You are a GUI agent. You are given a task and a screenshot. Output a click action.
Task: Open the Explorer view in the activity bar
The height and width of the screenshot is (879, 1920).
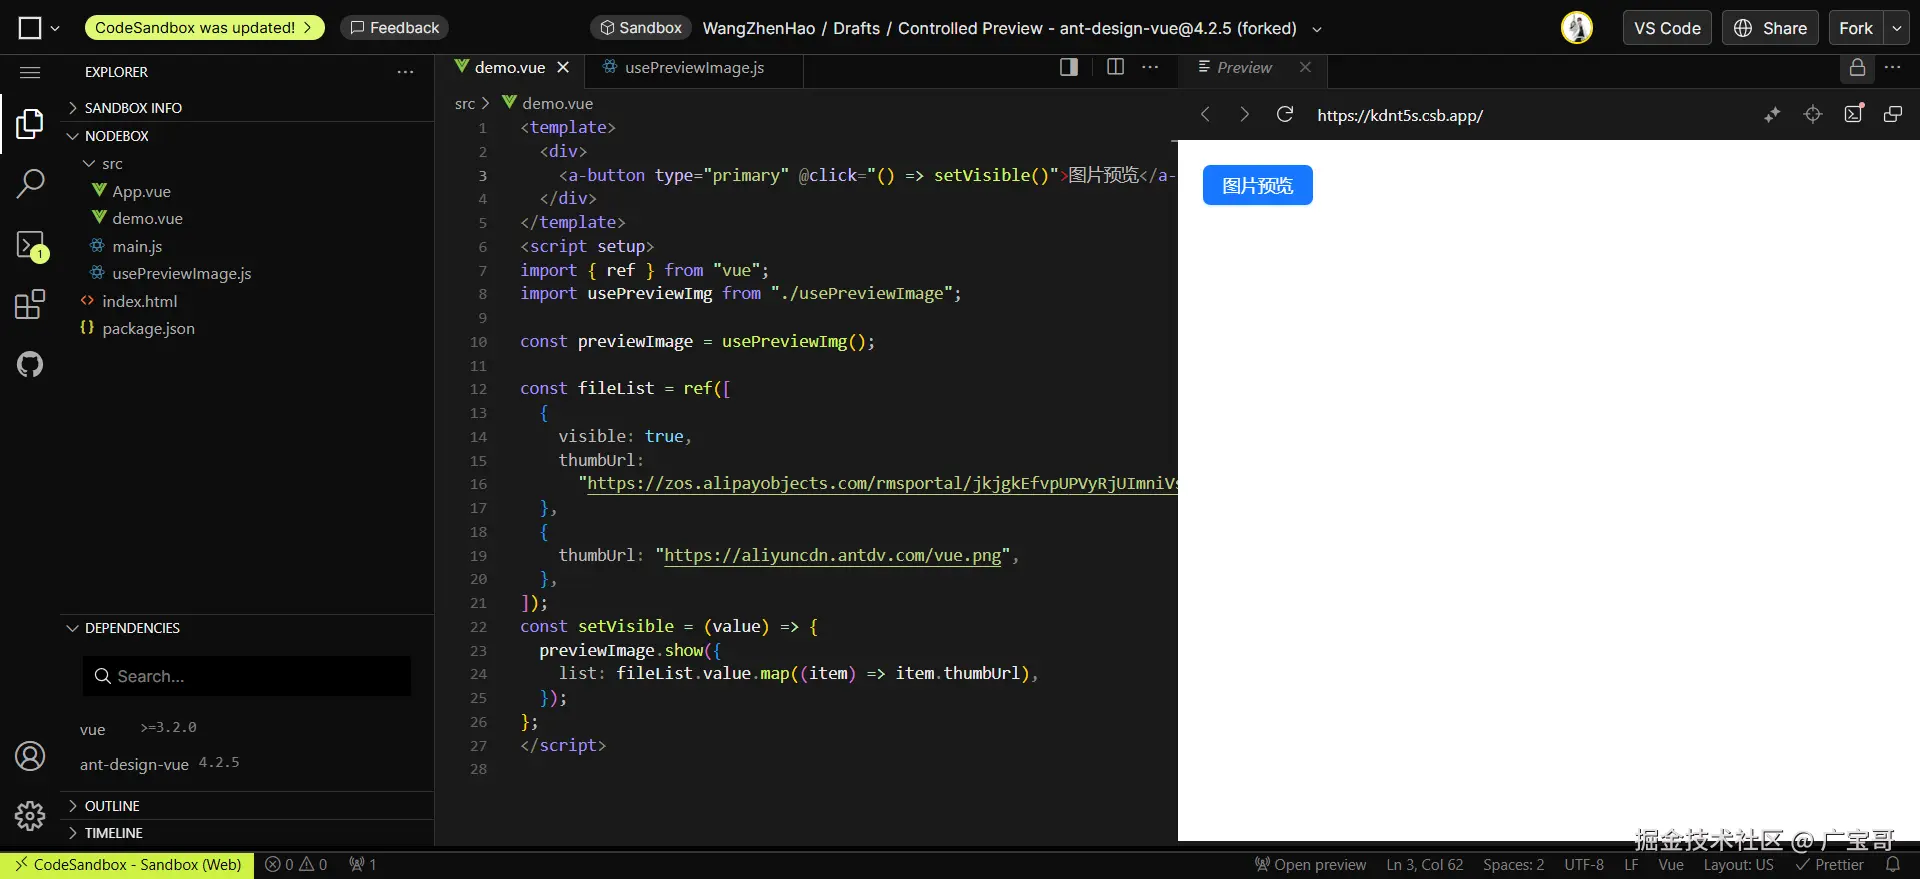[30, 124]
